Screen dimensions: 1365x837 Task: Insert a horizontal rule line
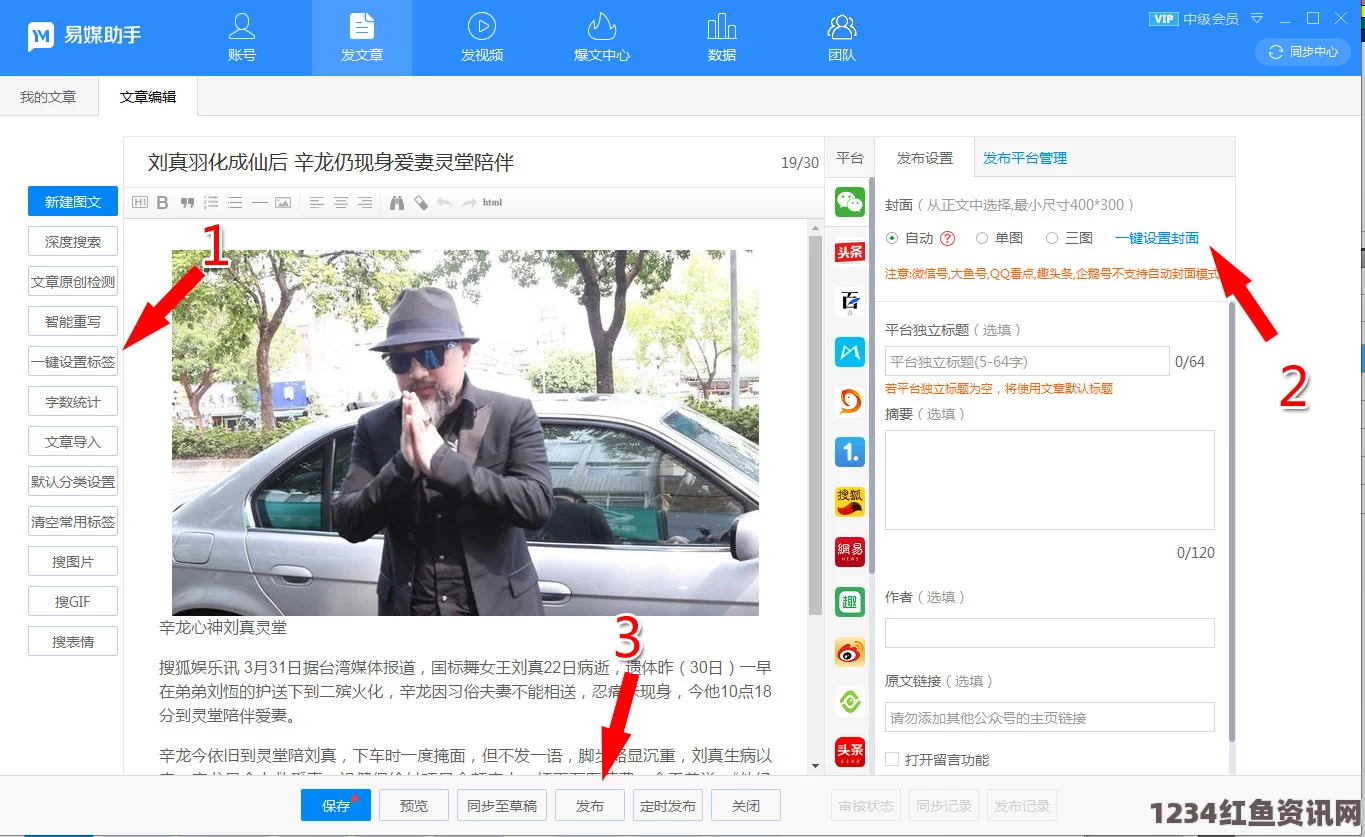(259, 202)
